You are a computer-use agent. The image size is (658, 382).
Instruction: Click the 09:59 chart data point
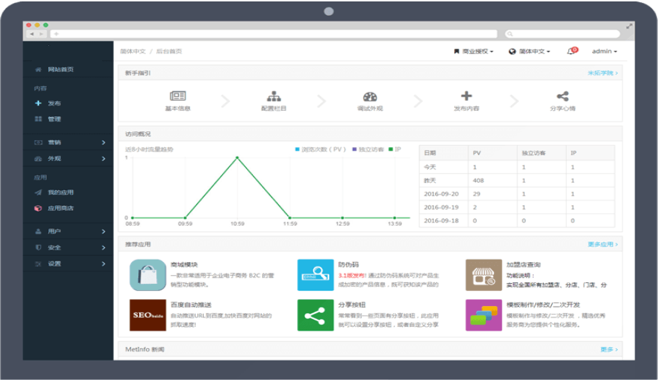pos(185,218)
